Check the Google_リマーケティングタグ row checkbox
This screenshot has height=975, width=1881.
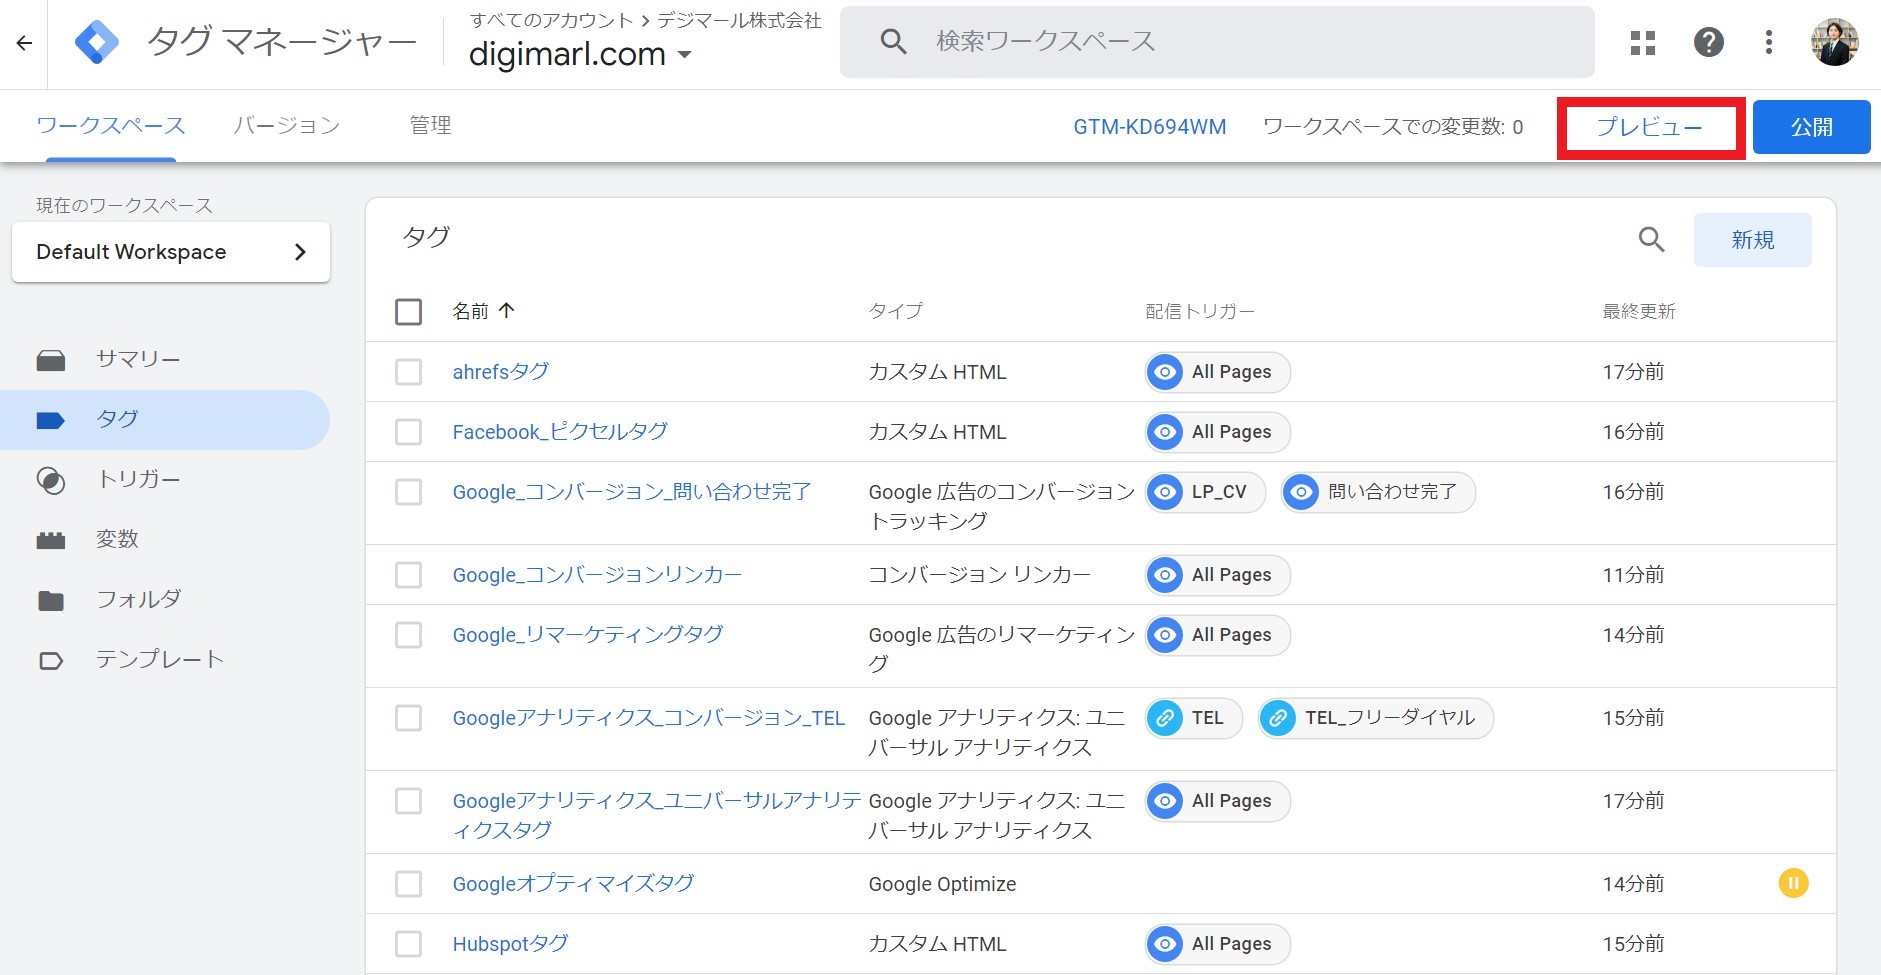[x=408, y=635]
